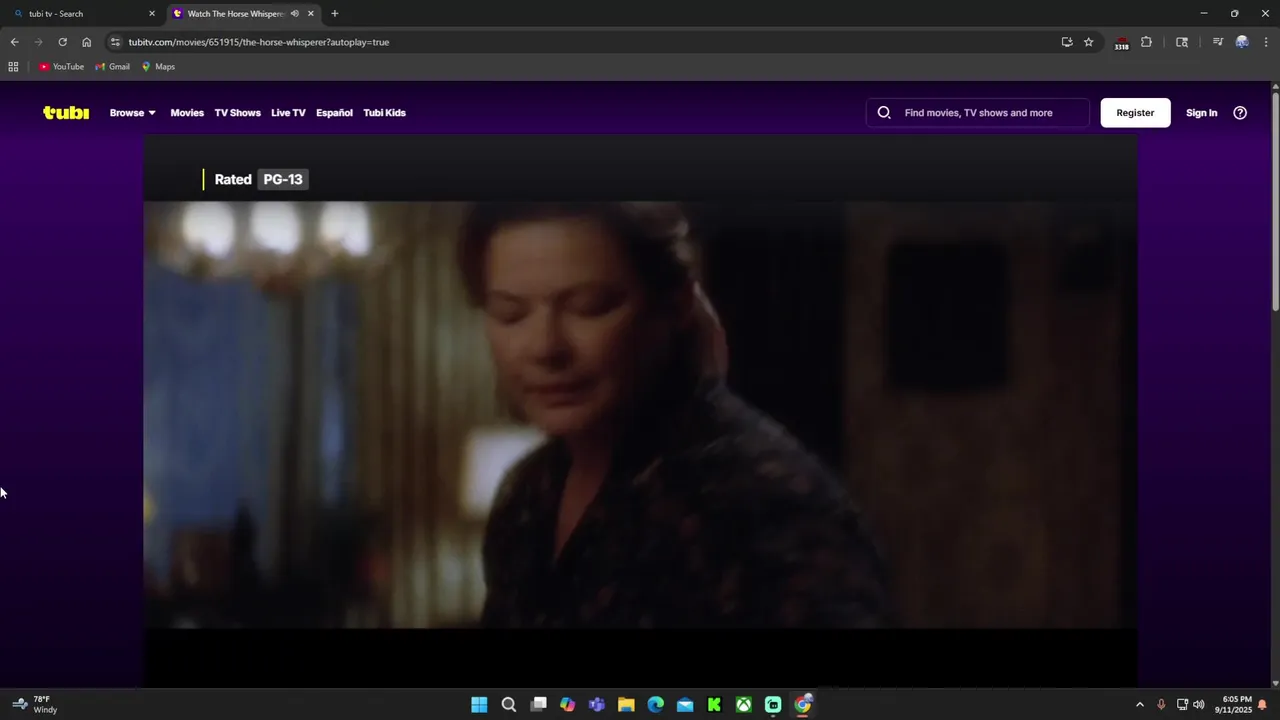Click the microphone tray icon
The image size is (1280, 720).
click(x=1161, y=705)
